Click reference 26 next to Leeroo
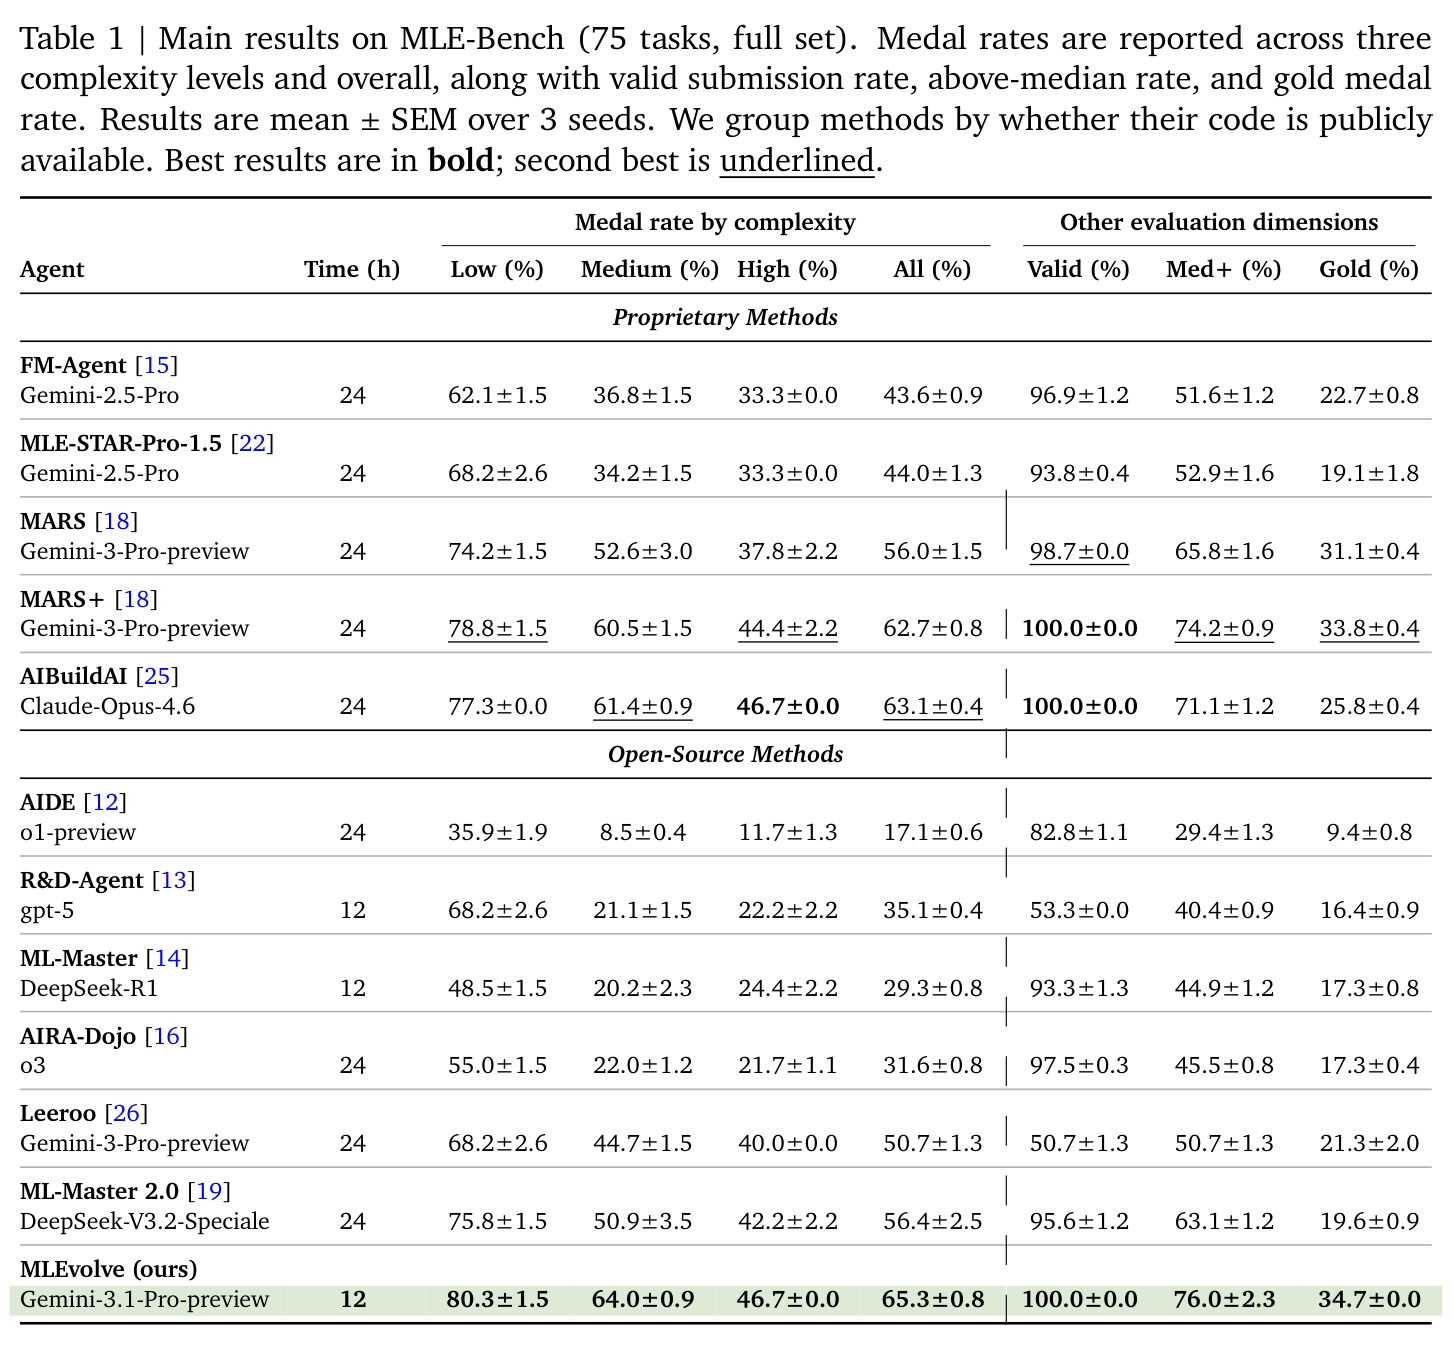The width and height of the screenshot is (1453, 1346). point(126,1113)
